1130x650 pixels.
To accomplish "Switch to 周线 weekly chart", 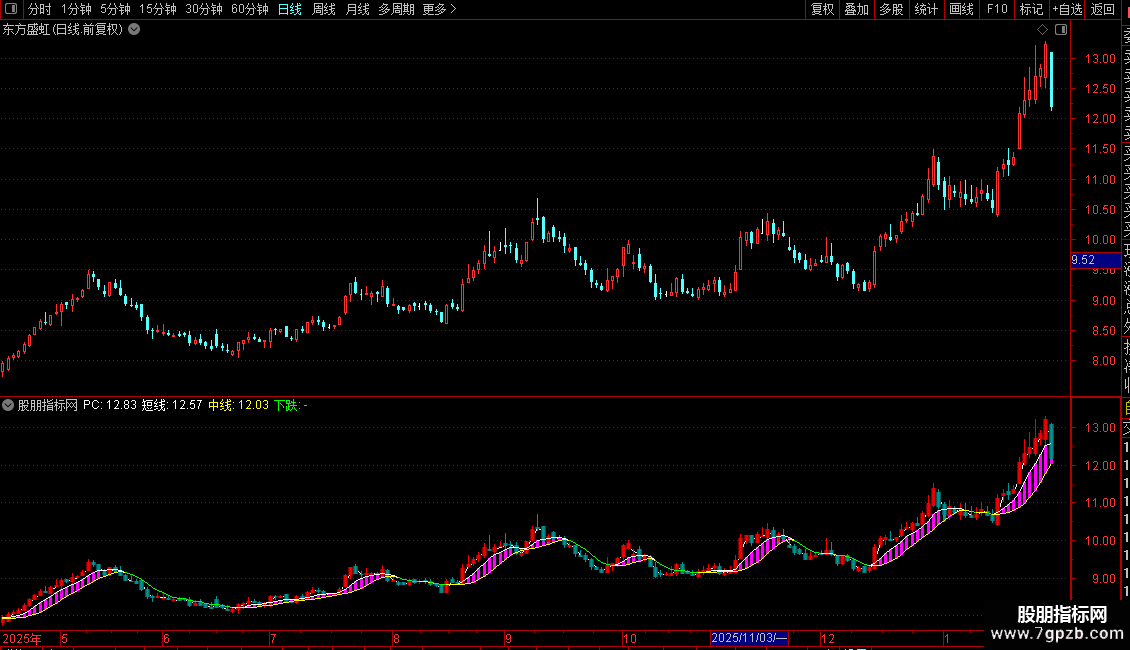I will click(x=324, y=9).
